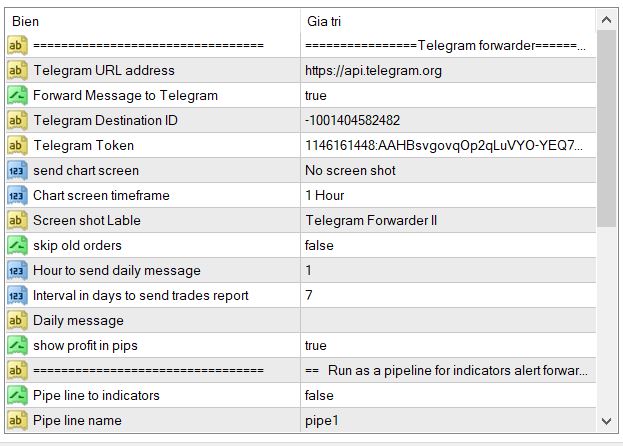Select the Daily message parameter label
Viewport: 623px width, 446px height.
[x=78, y=321]
